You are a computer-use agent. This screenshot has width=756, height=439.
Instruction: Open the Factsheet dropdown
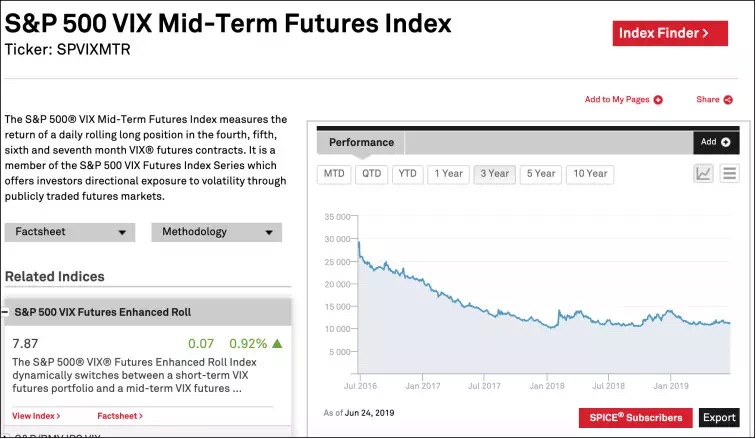[69, 232]
